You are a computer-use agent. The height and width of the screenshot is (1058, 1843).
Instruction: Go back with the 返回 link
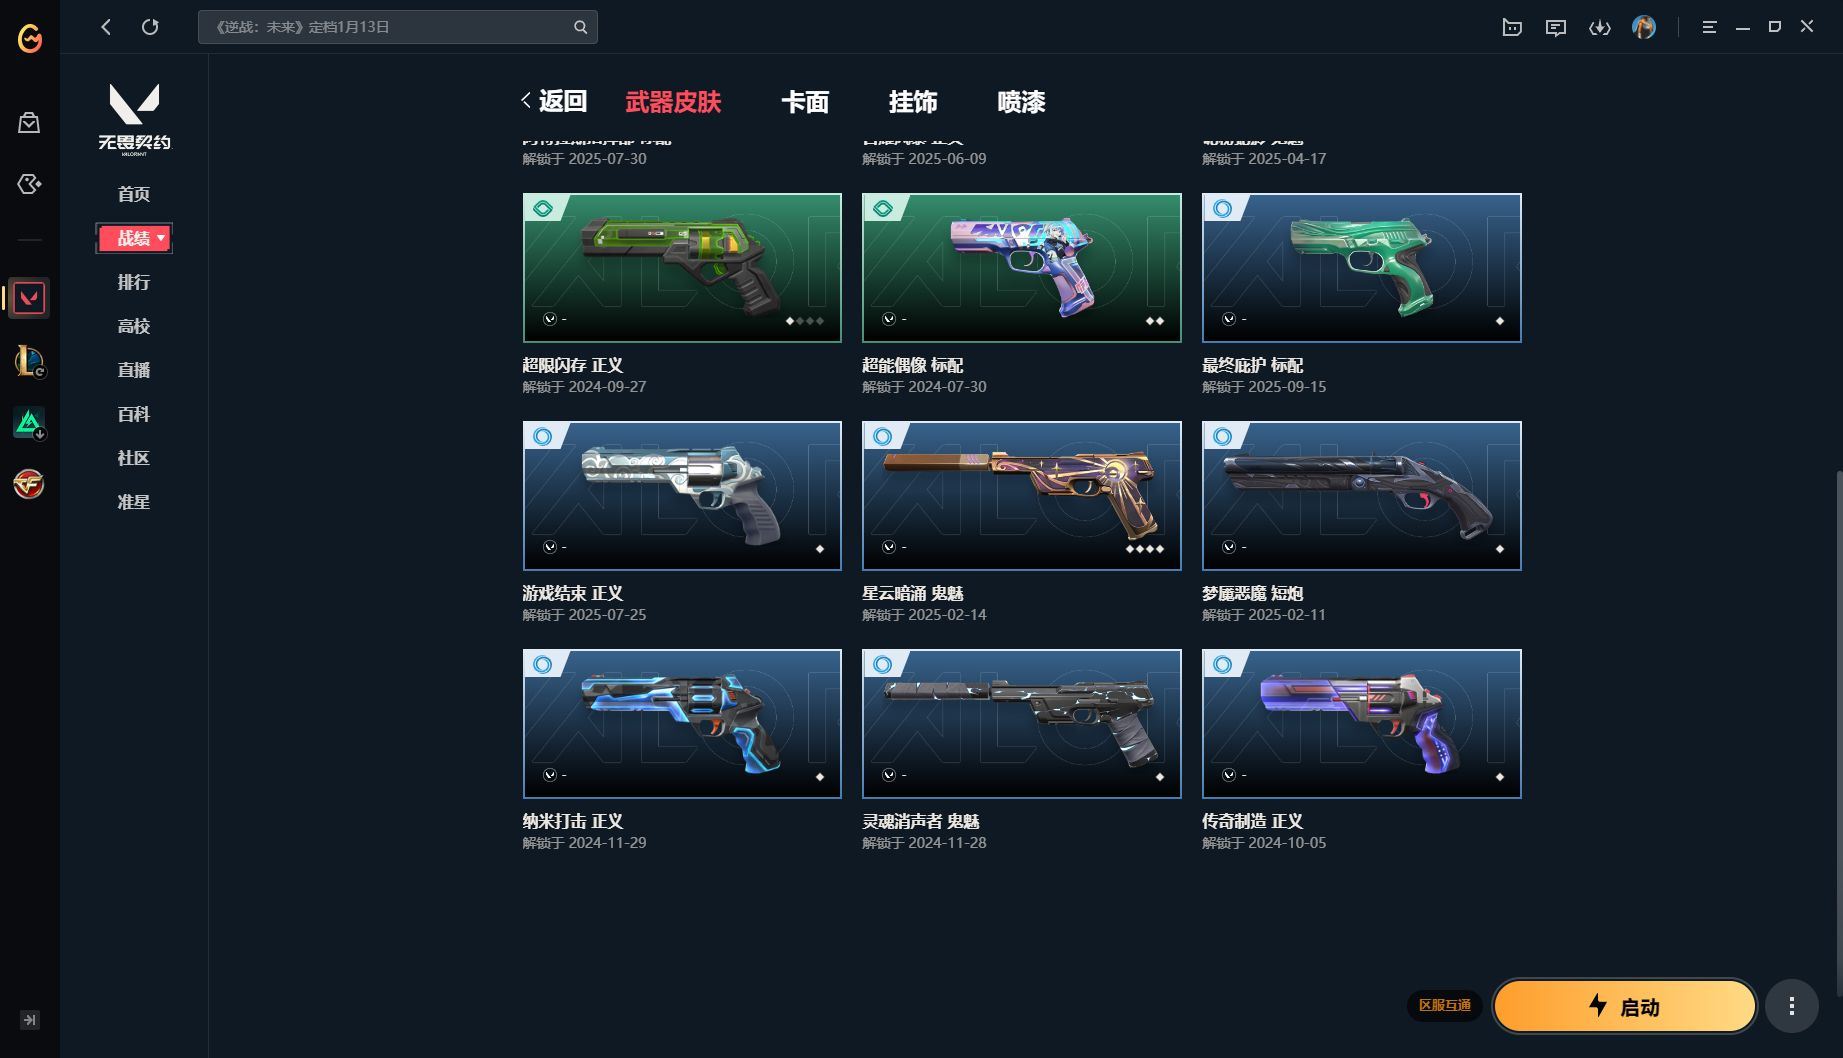tap(555, 101)
